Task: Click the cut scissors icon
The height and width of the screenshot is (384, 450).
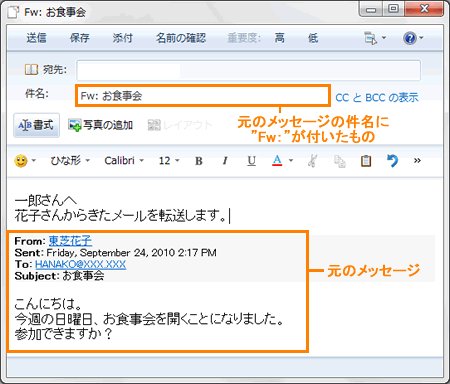Action: coord(312,161)
